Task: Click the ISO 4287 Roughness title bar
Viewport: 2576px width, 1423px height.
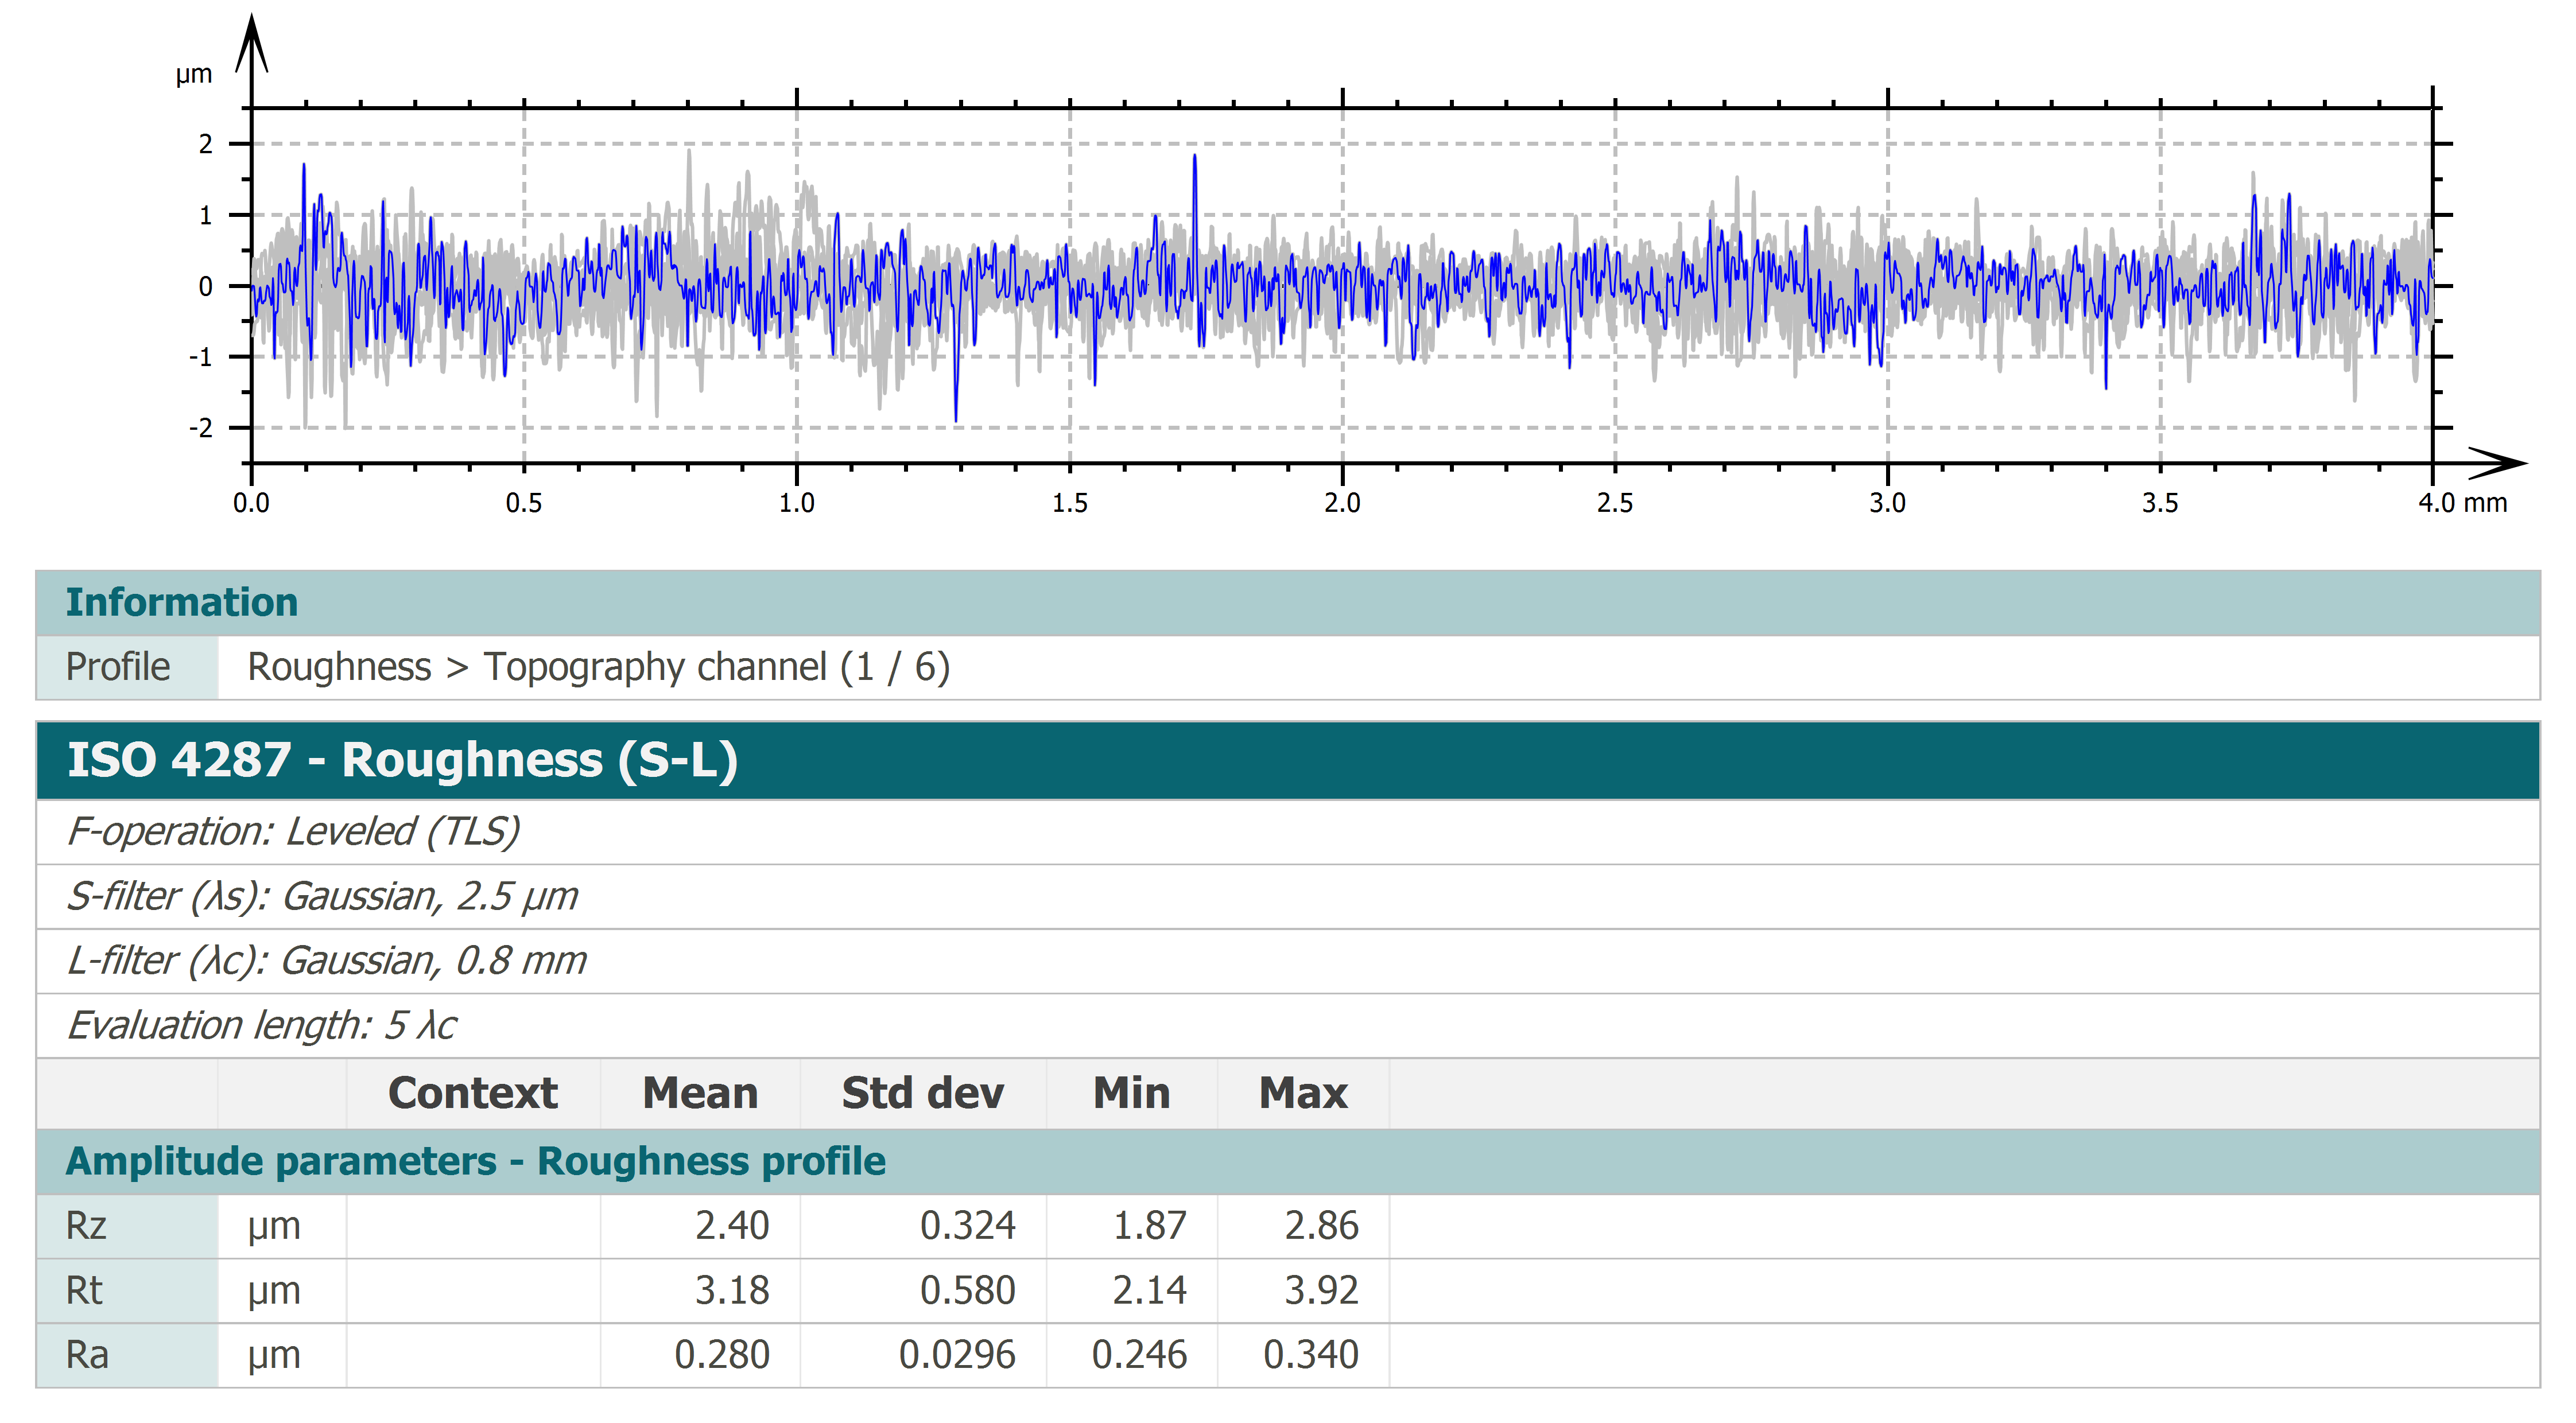Action: [402, 760]
